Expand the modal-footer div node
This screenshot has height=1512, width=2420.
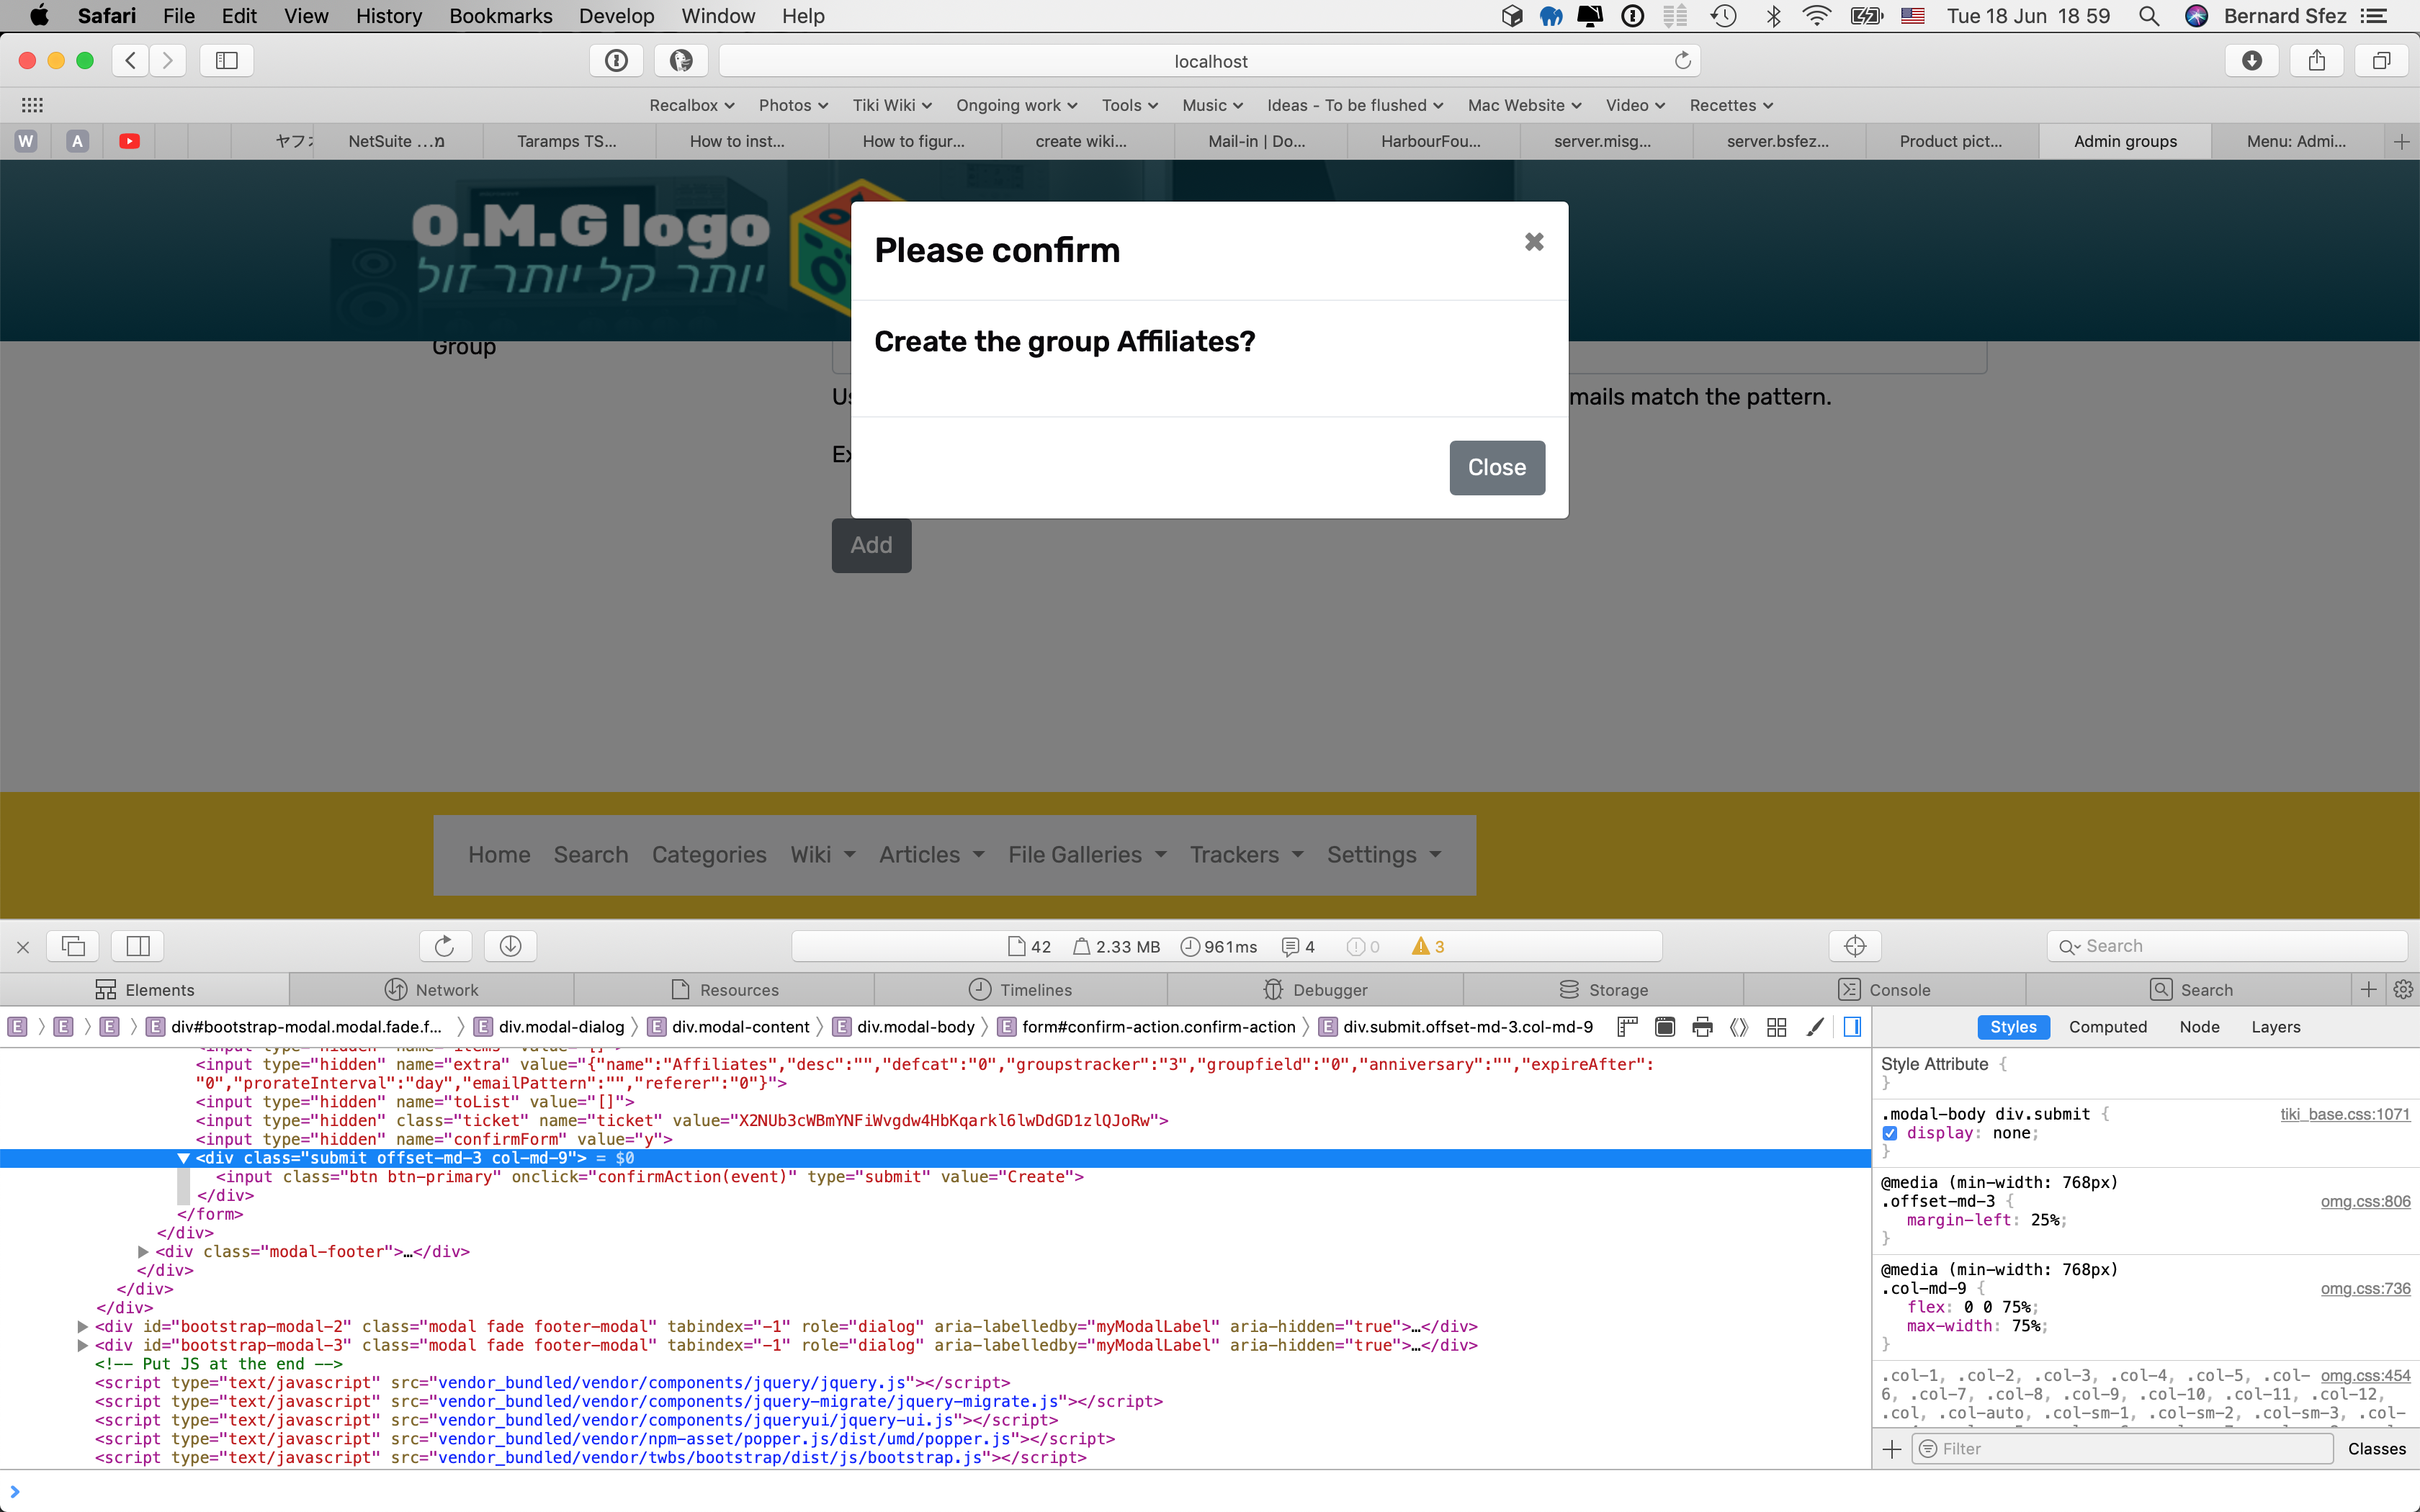click(143, 1252)
